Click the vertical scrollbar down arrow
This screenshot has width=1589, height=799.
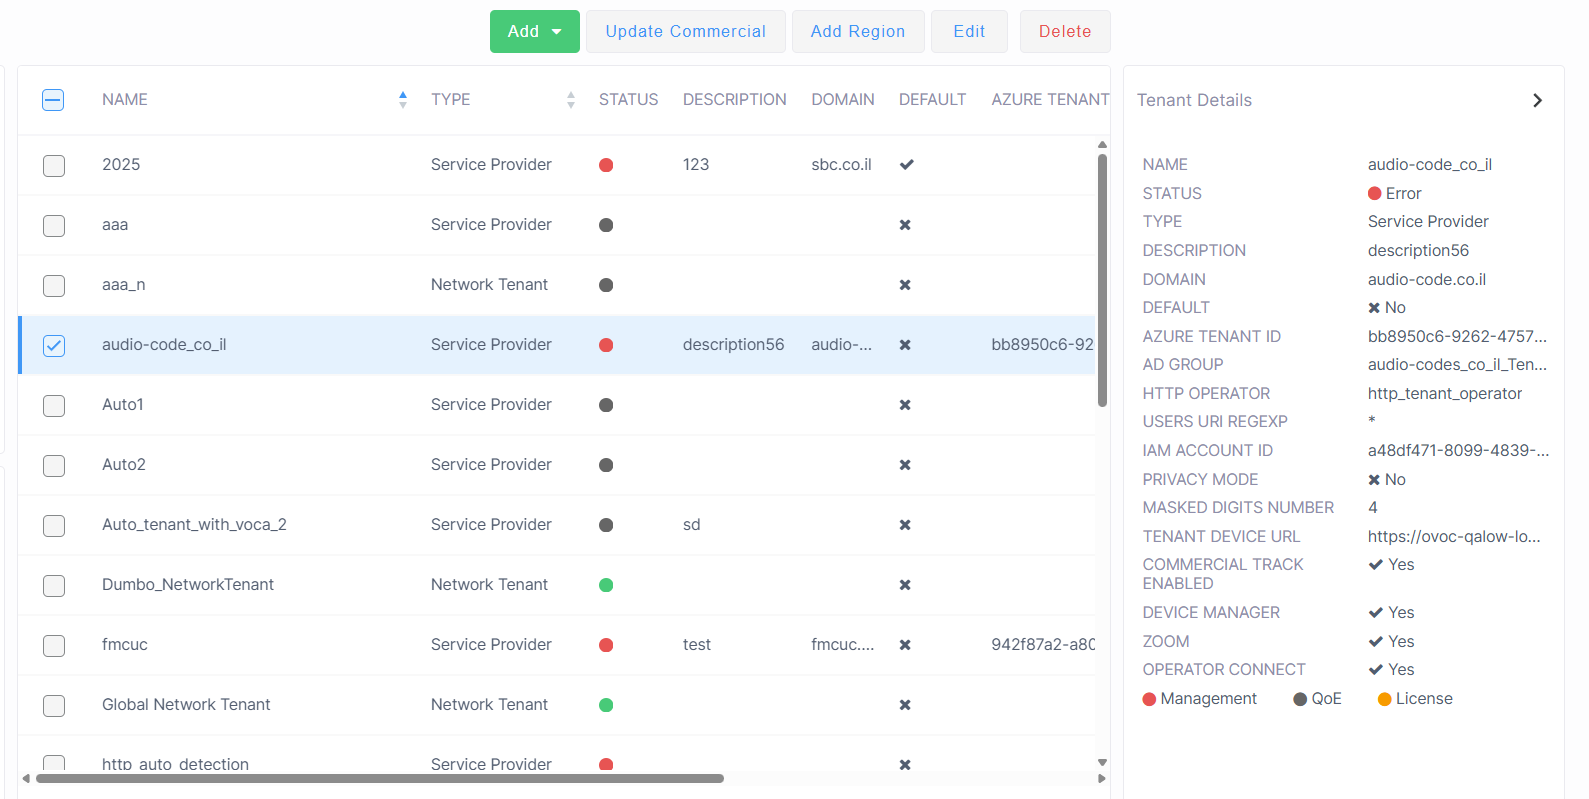click(x=1102, y=762)
